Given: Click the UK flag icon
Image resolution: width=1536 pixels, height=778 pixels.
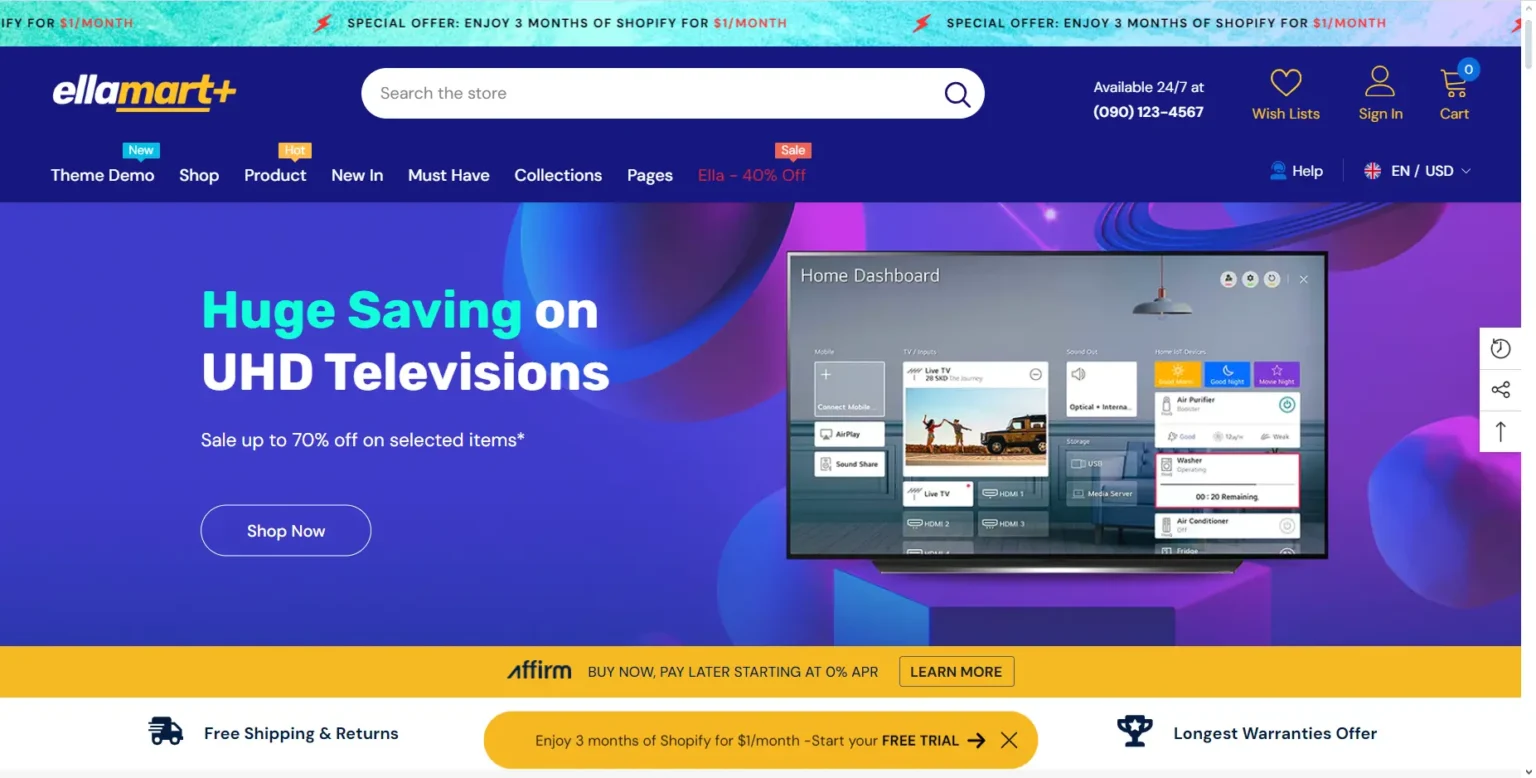Looking at the screenshot, I should pyautogui.click(x=1373, y=171).
